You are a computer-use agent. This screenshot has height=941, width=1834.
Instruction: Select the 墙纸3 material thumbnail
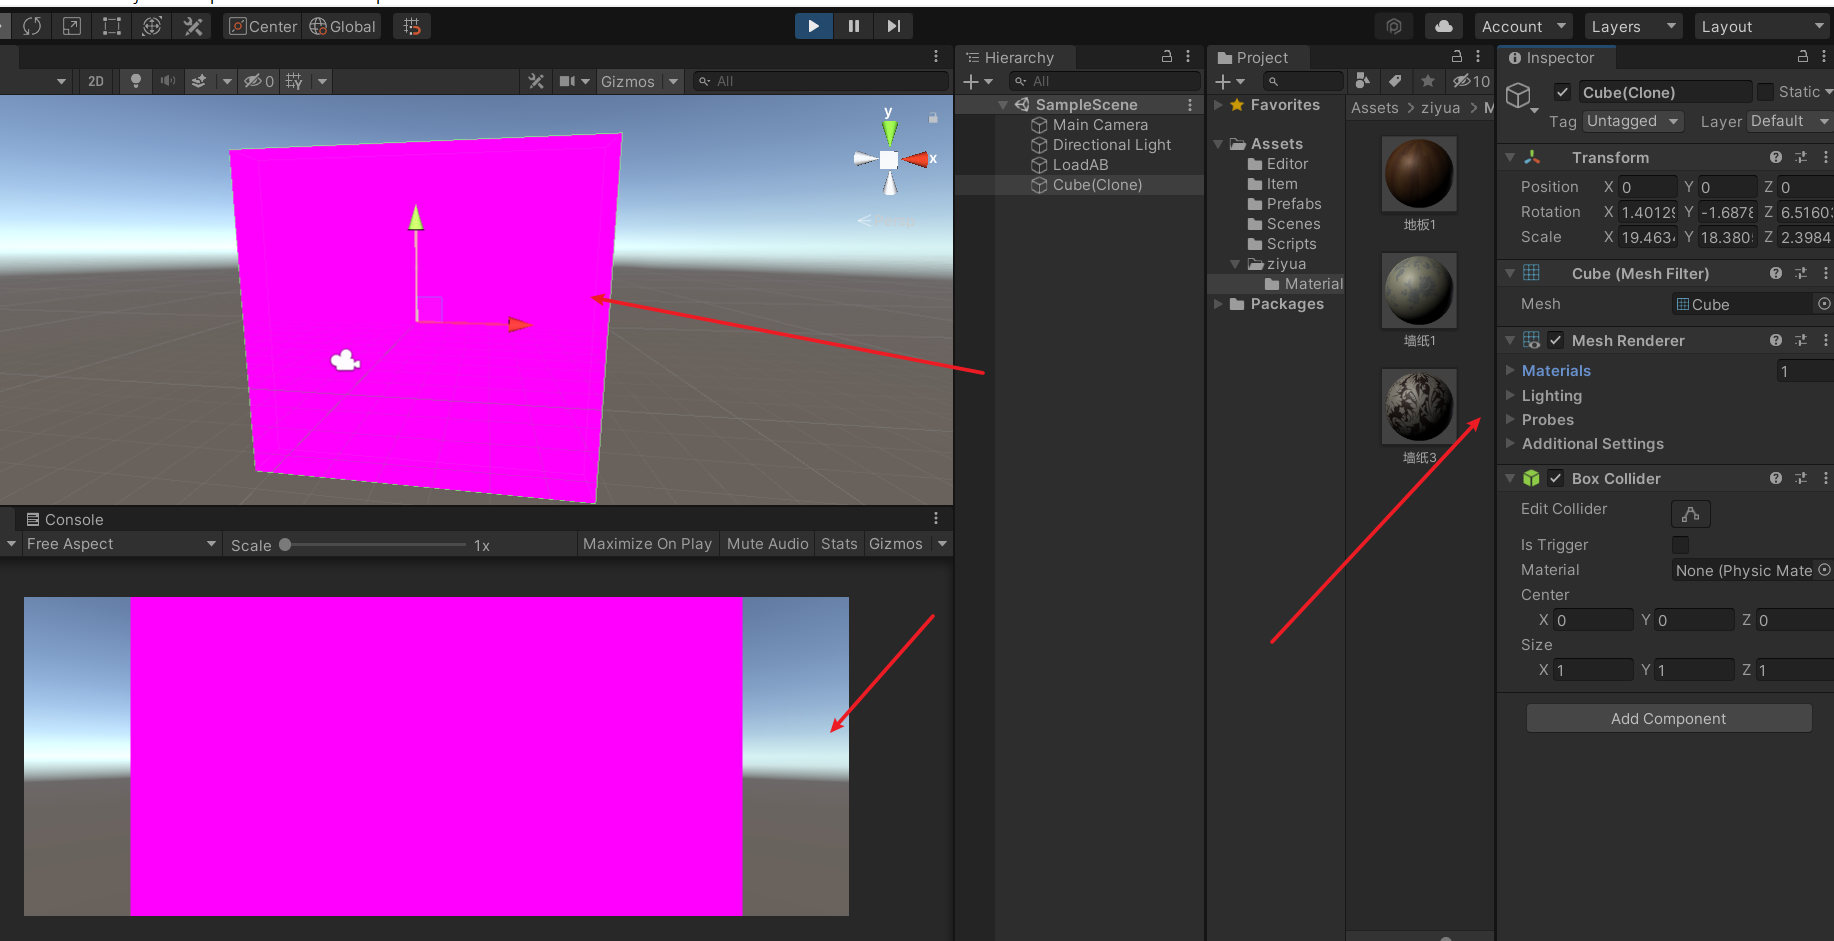click(x=1419, y=406)
